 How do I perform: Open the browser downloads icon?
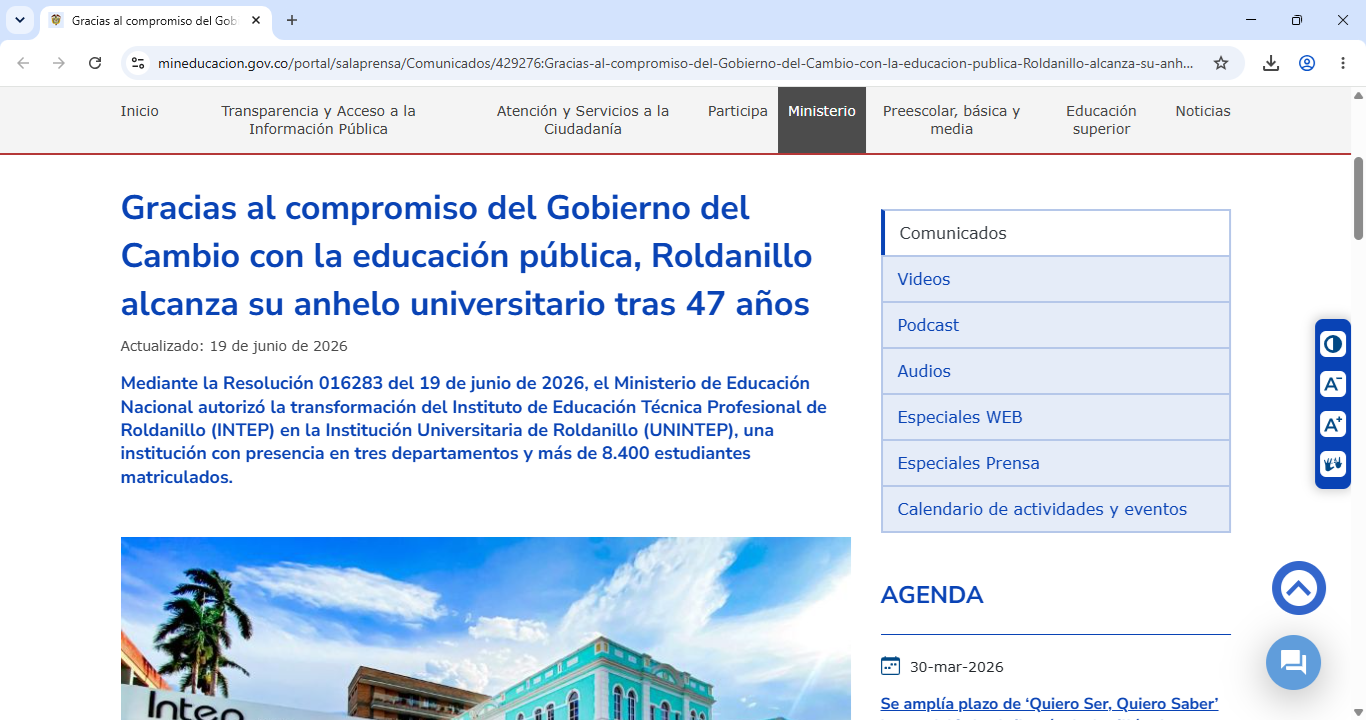pyautogui.click(x=1271, y=63)
